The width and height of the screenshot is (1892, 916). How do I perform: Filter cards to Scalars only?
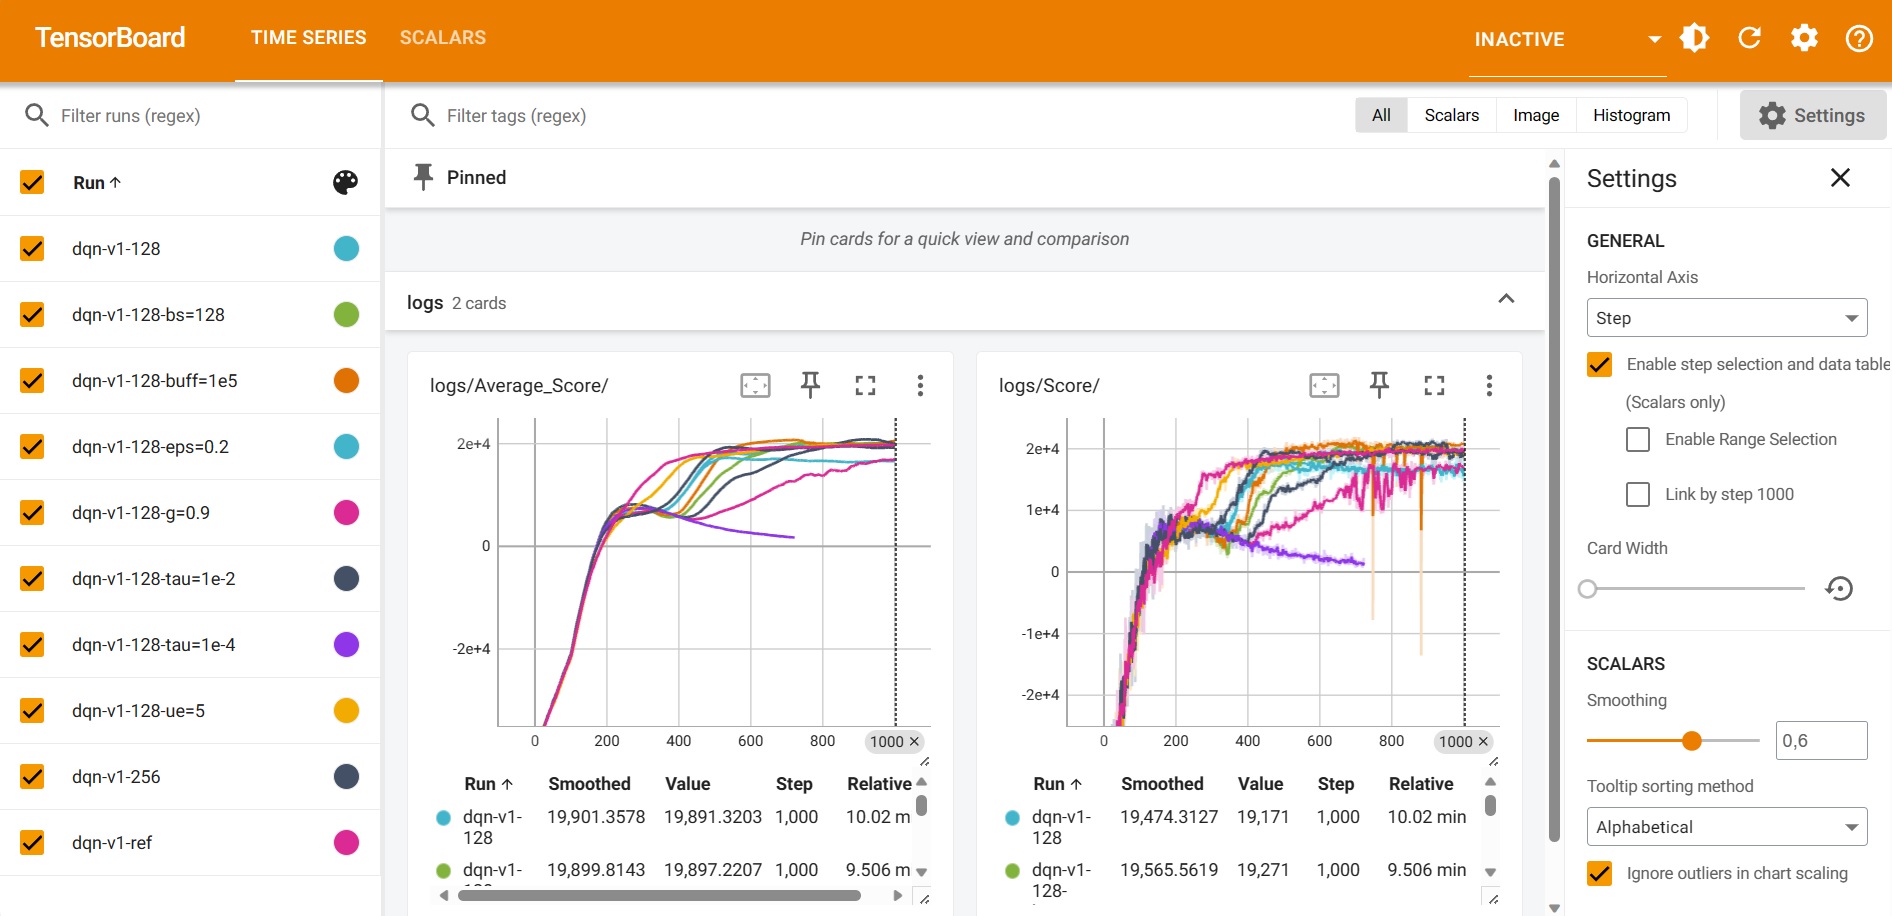1451,115
